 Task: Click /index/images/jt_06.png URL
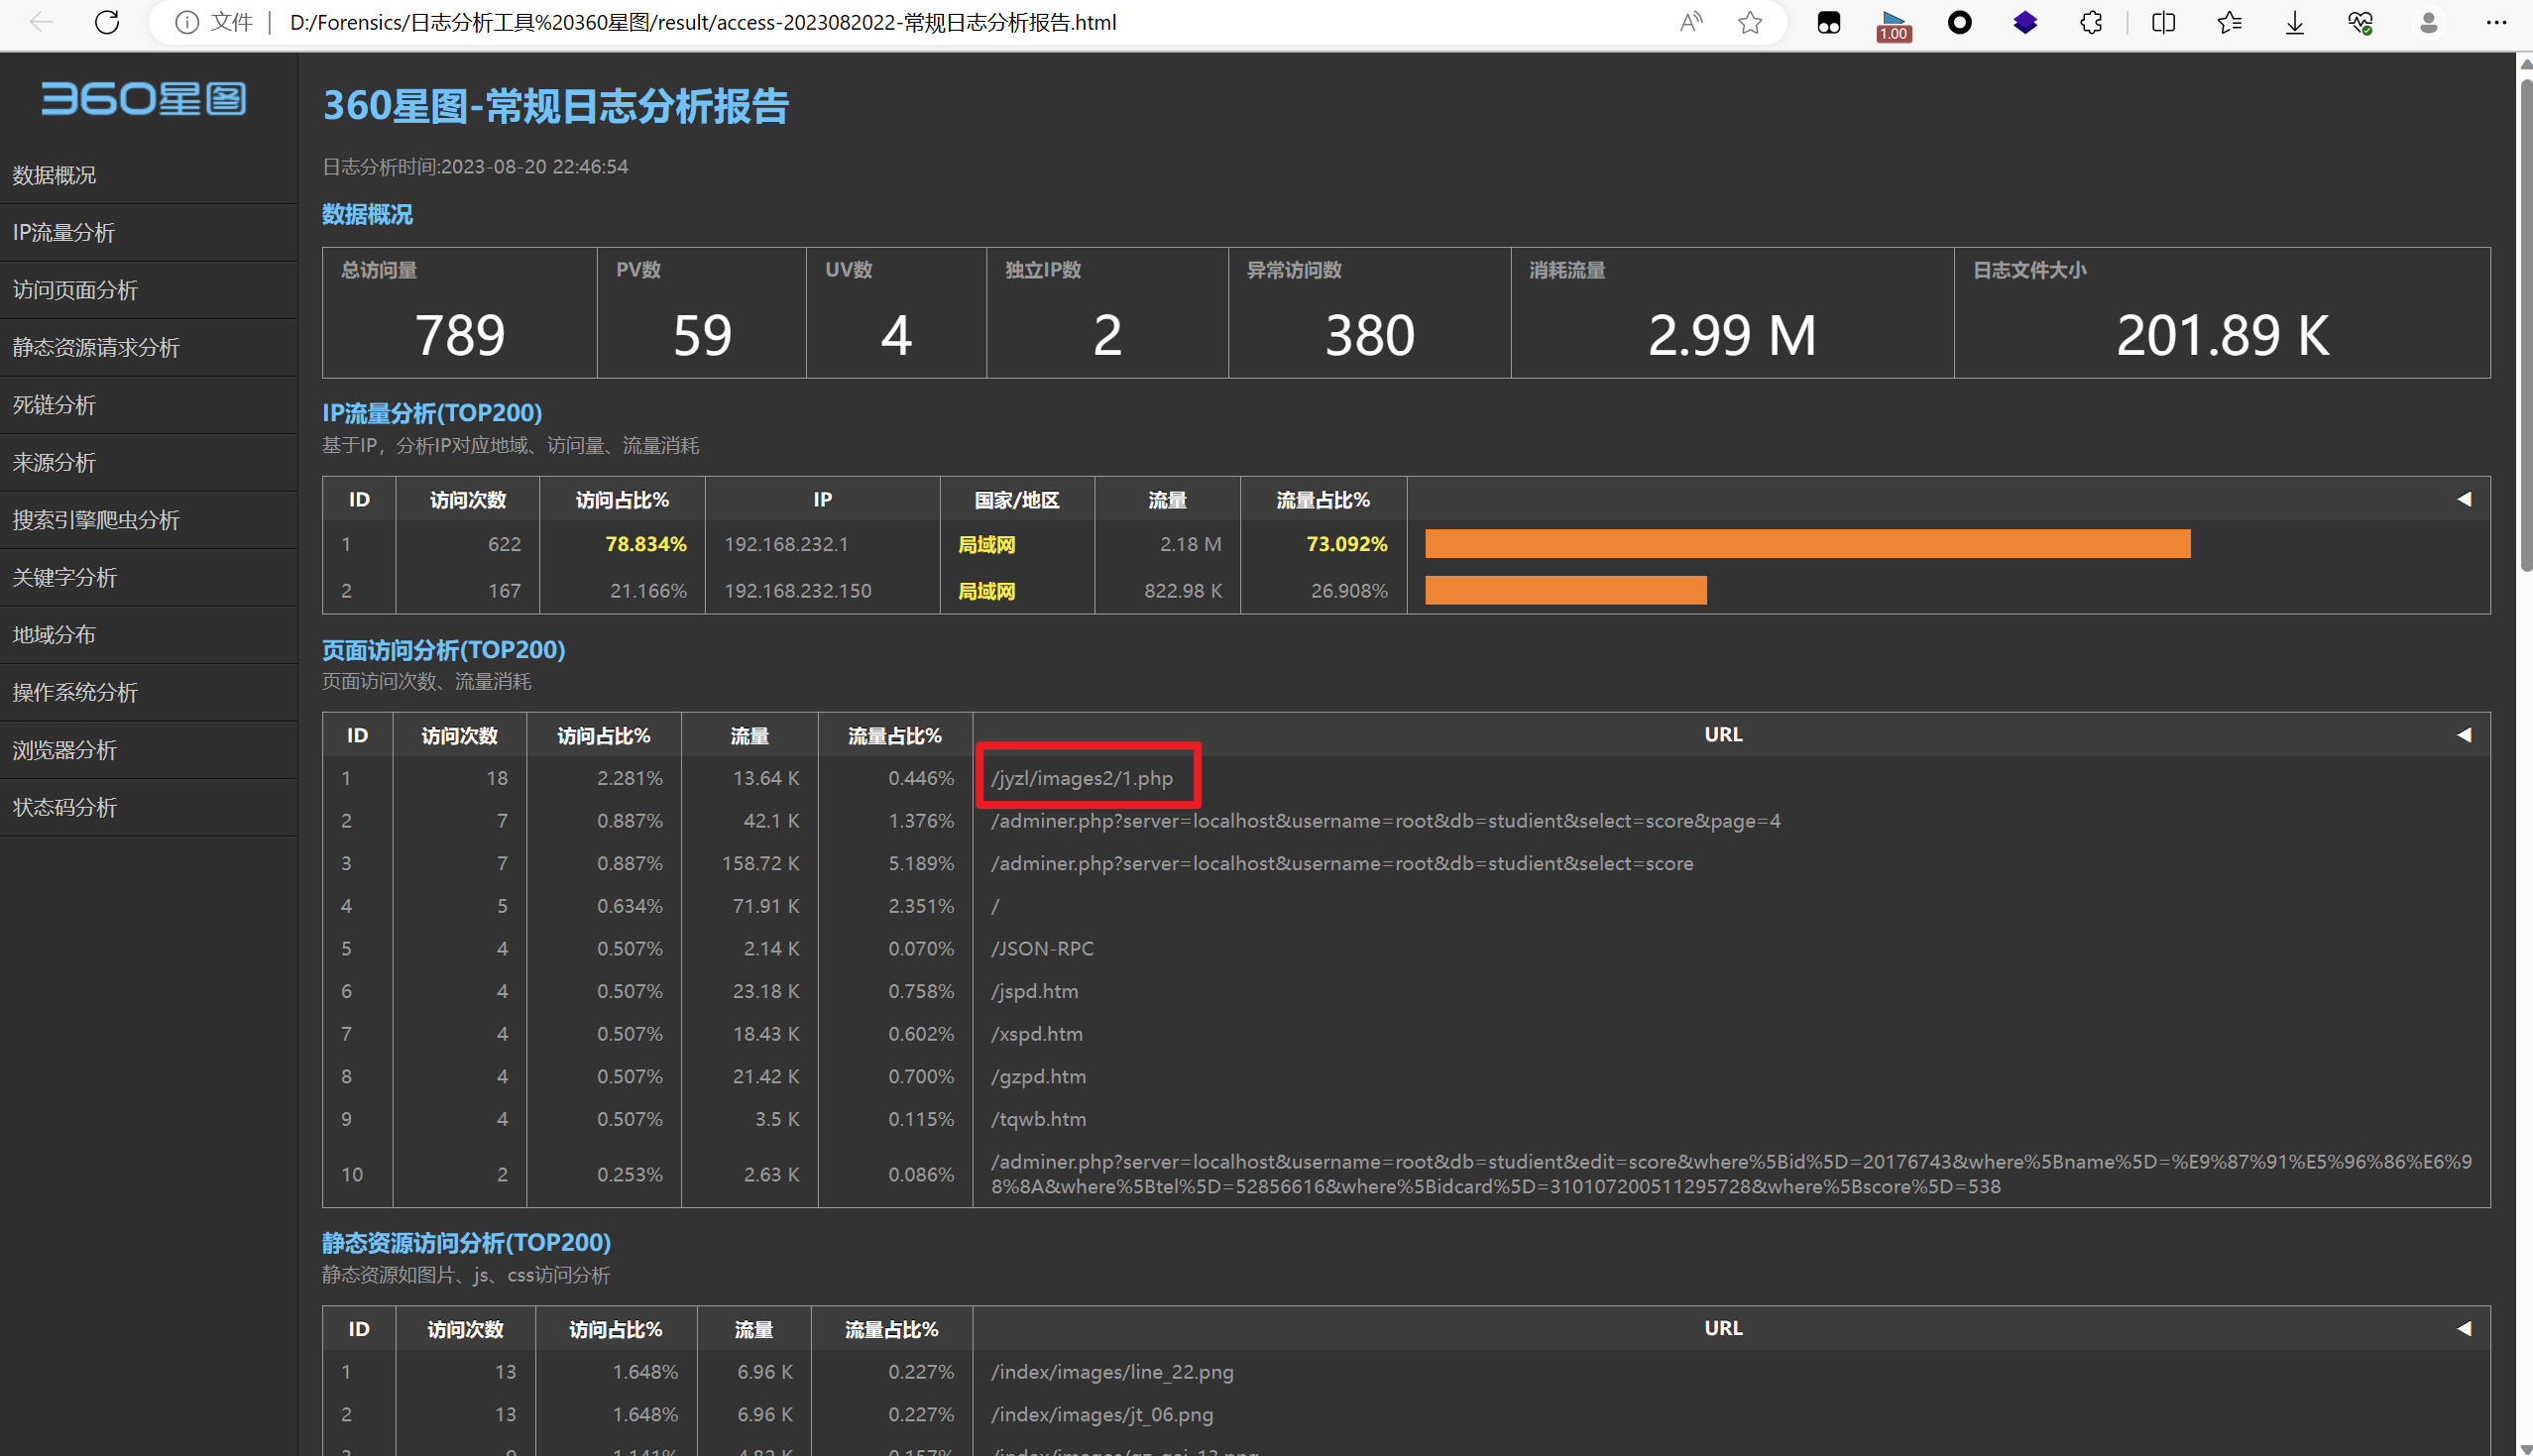[x=1102, y=1415]
